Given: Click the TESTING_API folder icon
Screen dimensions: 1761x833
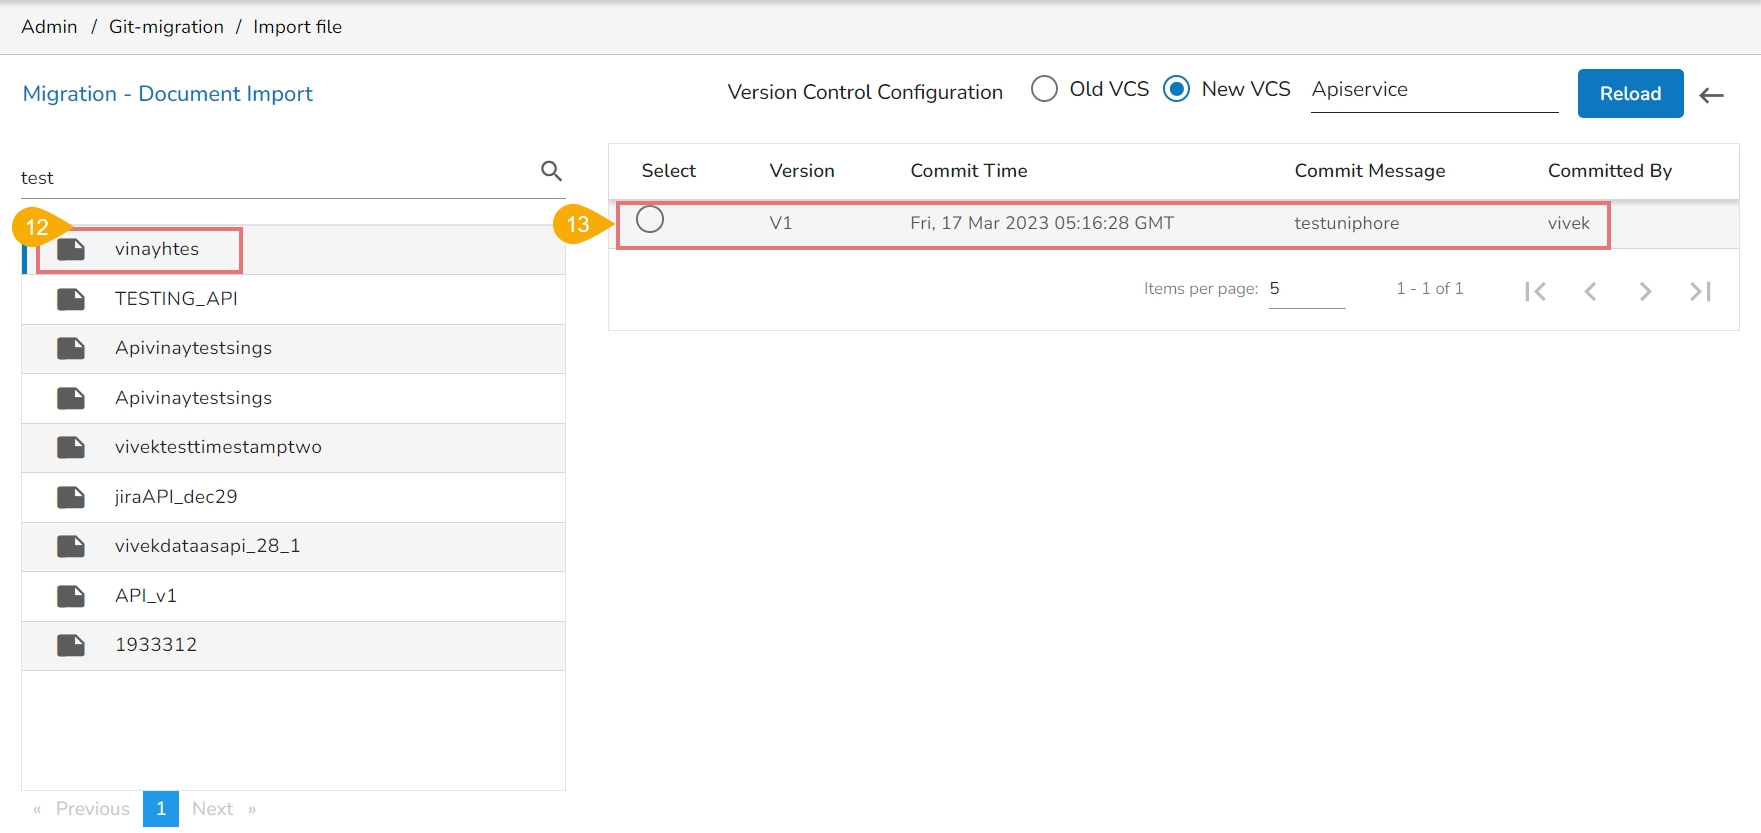Looking at the screenshot, I should 71,299.
